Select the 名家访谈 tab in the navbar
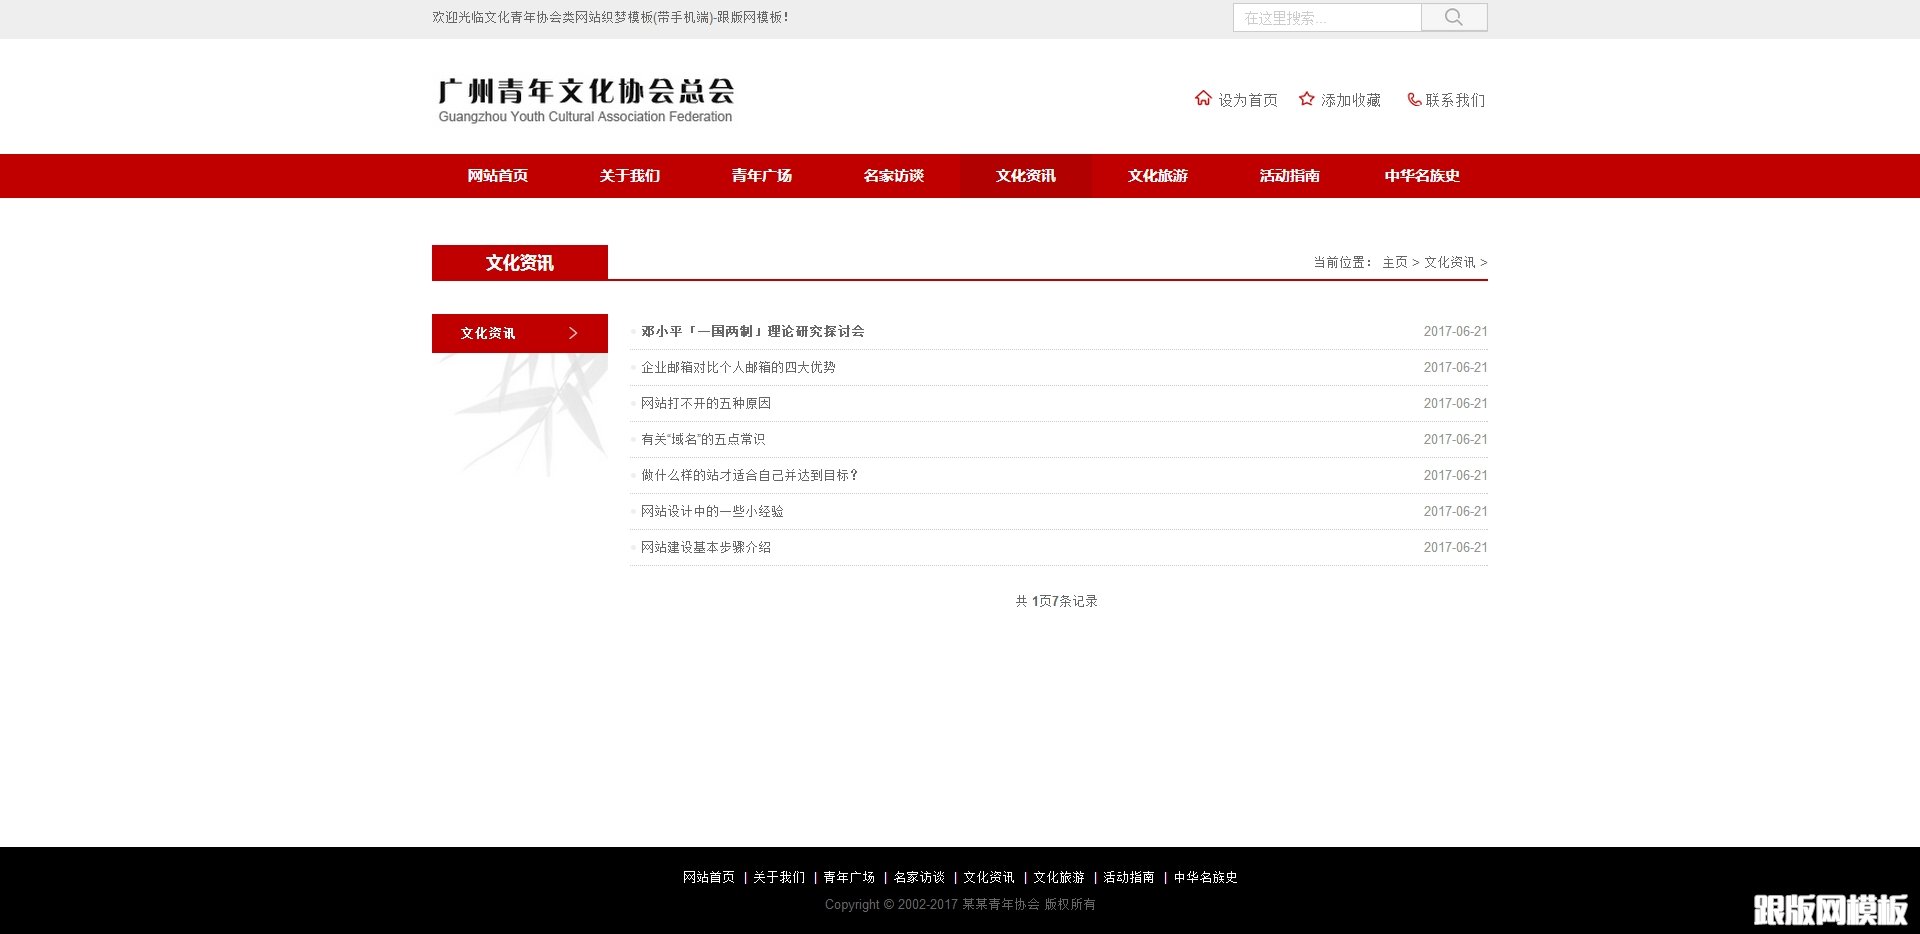The width and height of the screenshot is (1920, 934). (x=894, y=175)
